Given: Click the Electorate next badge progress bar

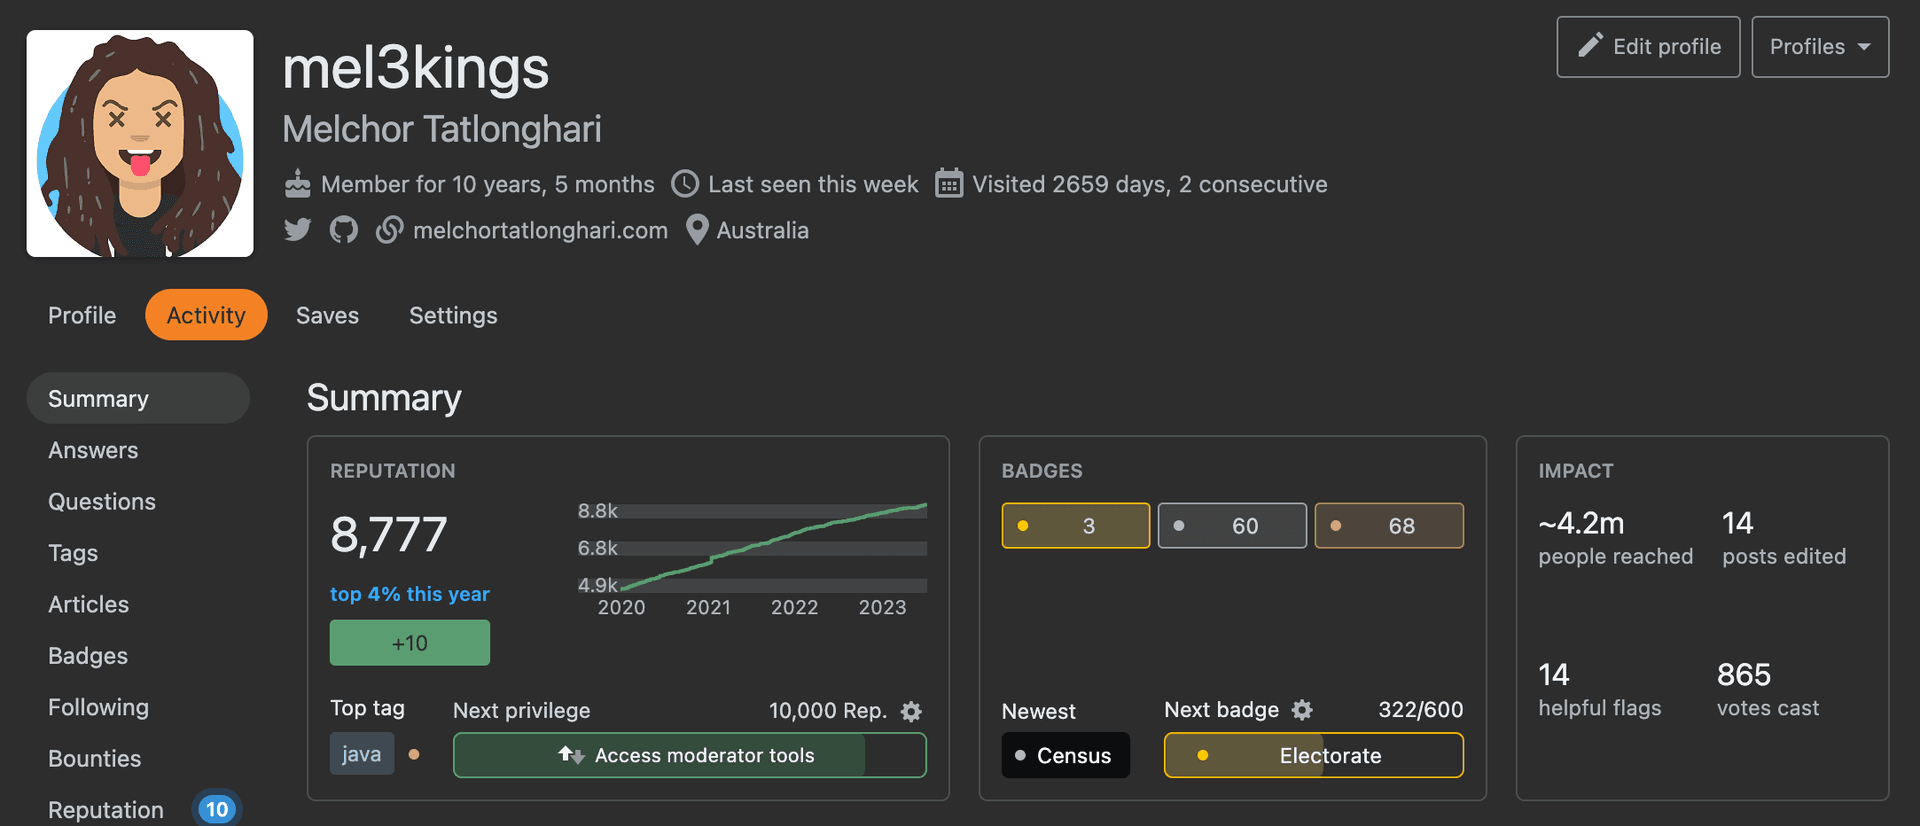Looking at the screenshot, I should pos(1314,755).
